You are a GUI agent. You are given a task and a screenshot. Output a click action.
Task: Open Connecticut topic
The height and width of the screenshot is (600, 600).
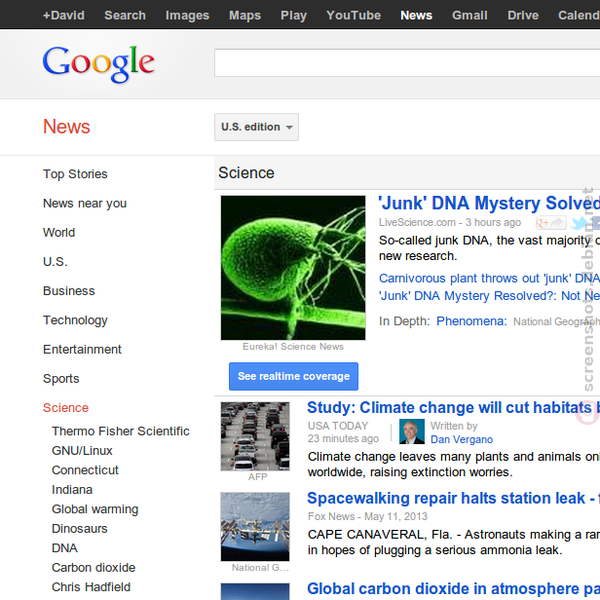click(x=85, y=470)
